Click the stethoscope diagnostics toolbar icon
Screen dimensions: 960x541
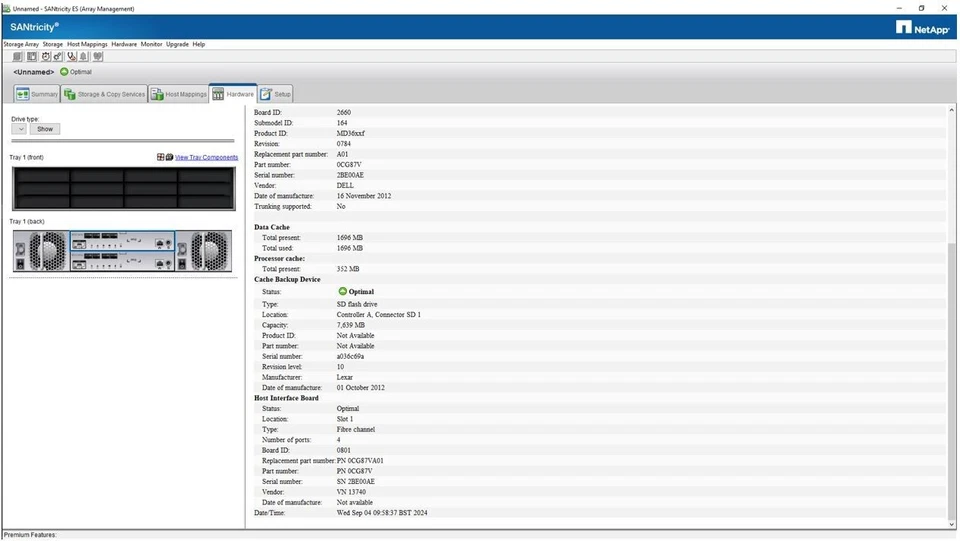point(72,56)
